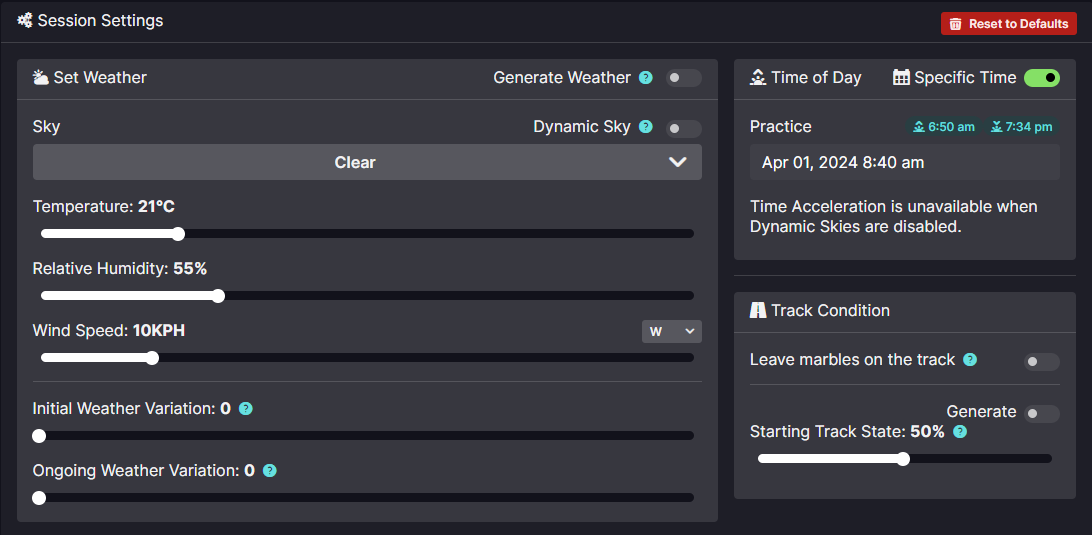Click the Ongoing Weather Variation help icon
The image size is (1092, 535).
point(270,471)
